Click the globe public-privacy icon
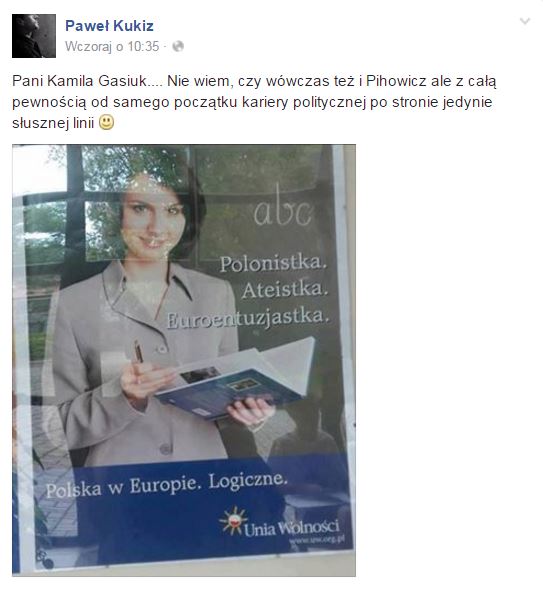Viewport: 543px width, 589px height. point(178,46)
